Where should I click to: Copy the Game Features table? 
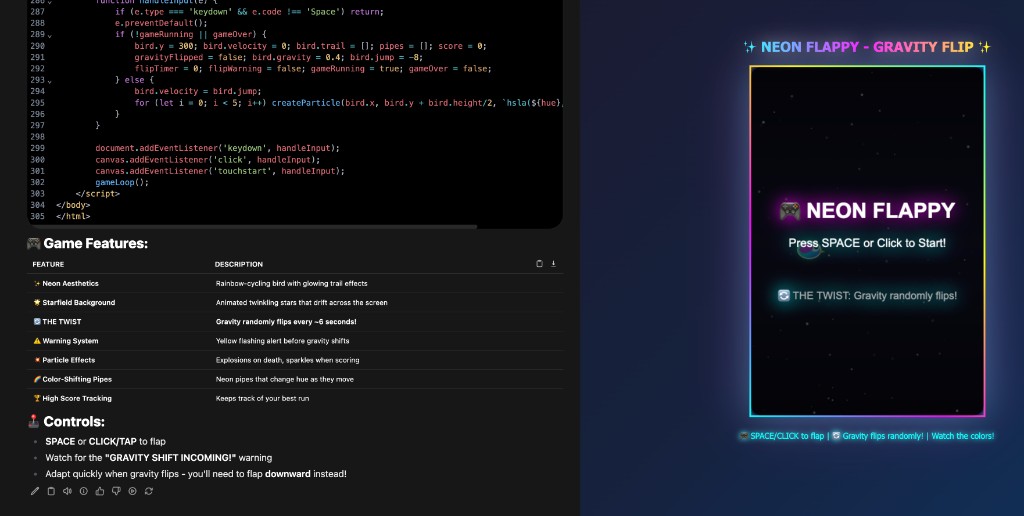(x=539, y=264)
